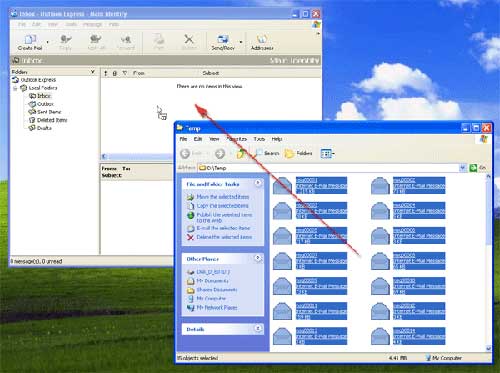Click Delete the selected items link
The height and width of the screenshot is (373, 500).
[224, 237]
